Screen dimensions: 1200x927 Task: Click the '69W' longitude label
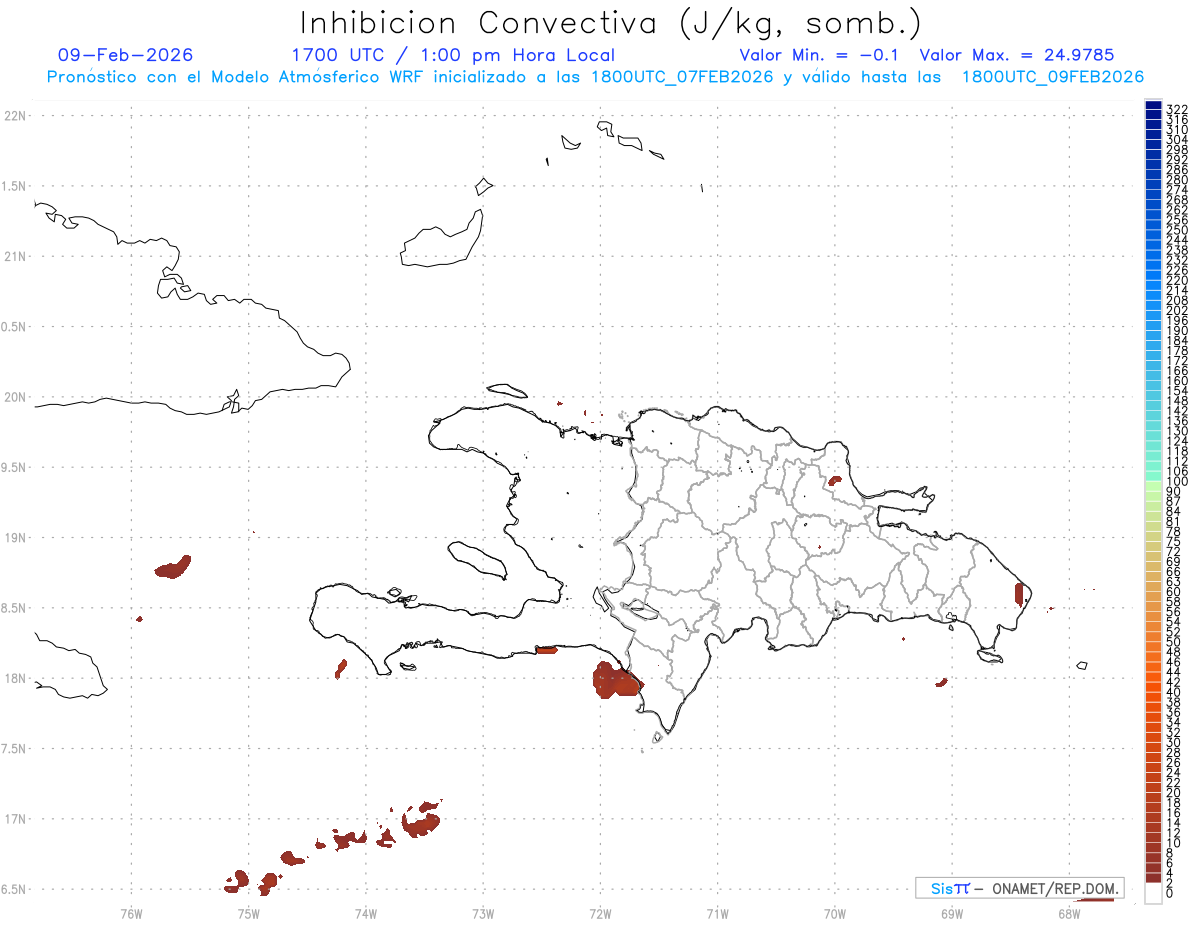952,912
